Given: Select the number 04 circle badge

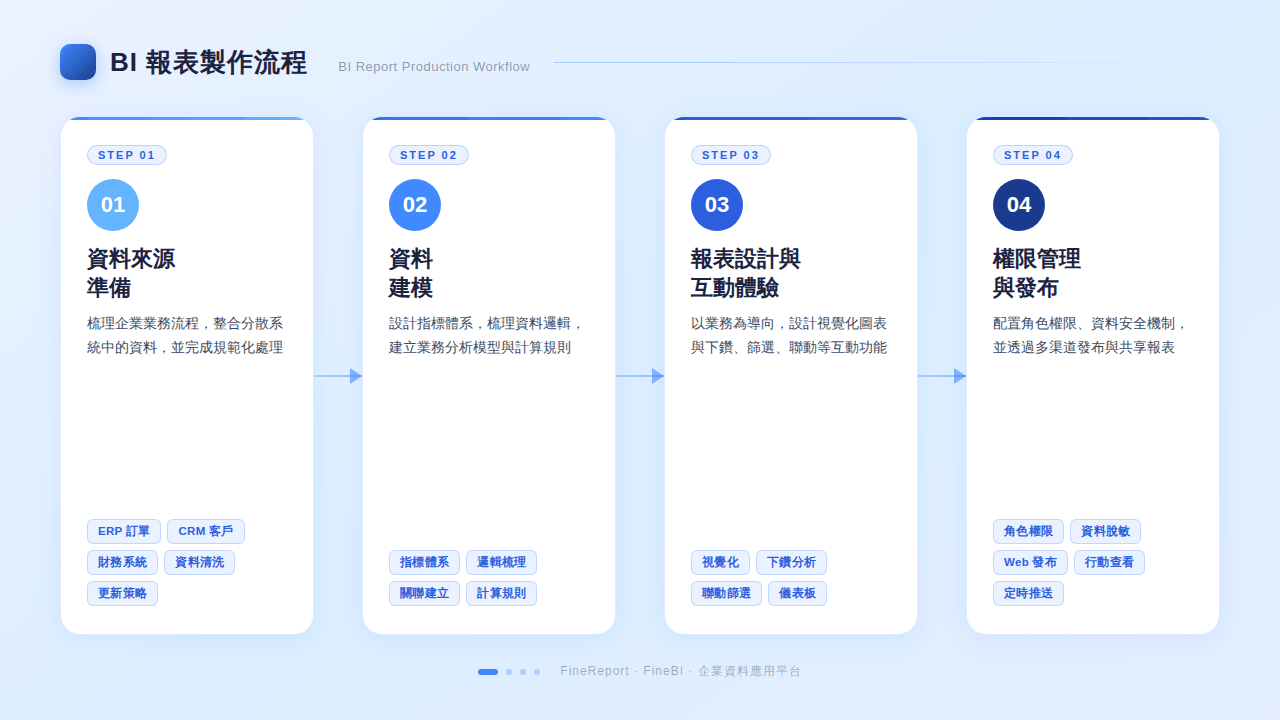Looking at the screenshot, I should [1019, 205].
